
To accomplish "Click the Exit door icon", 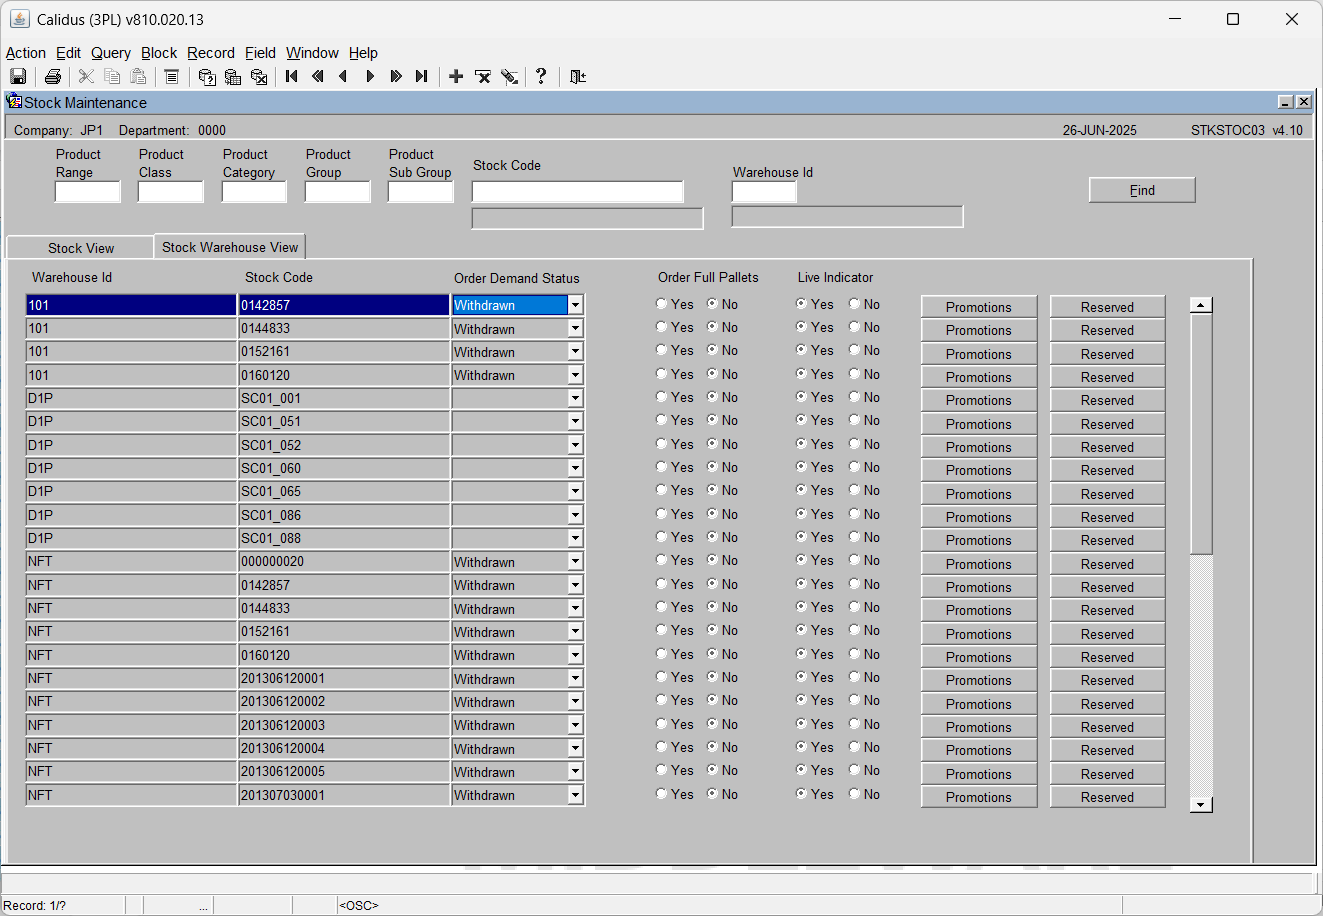I will click(578, 77).
